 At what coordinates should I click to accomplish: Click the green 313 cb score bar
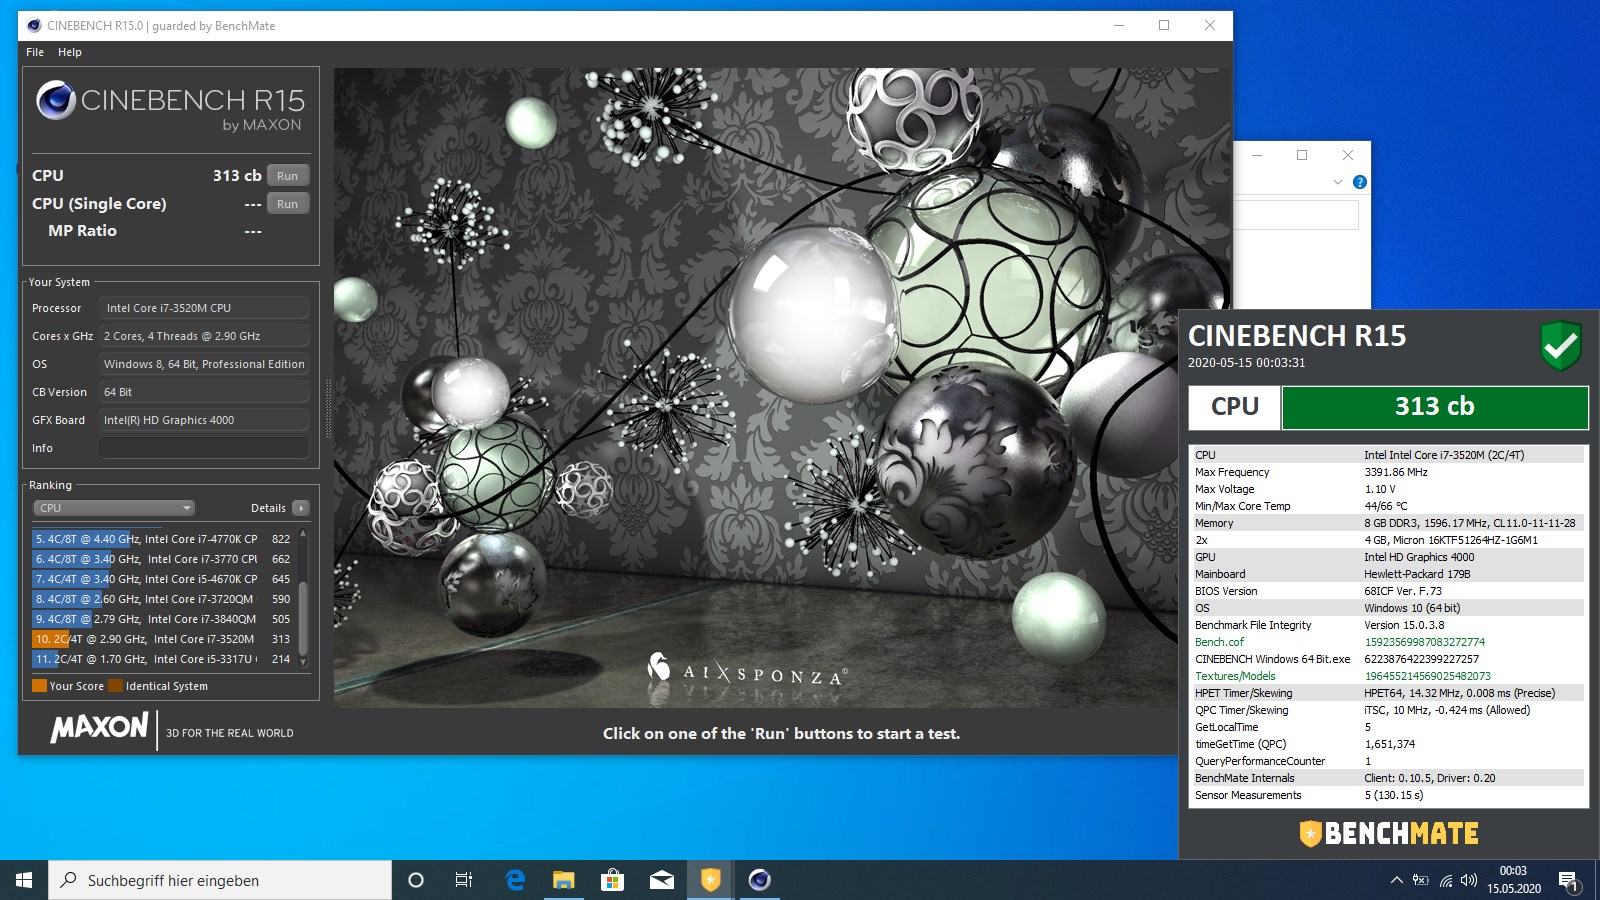coord(1435,407)
